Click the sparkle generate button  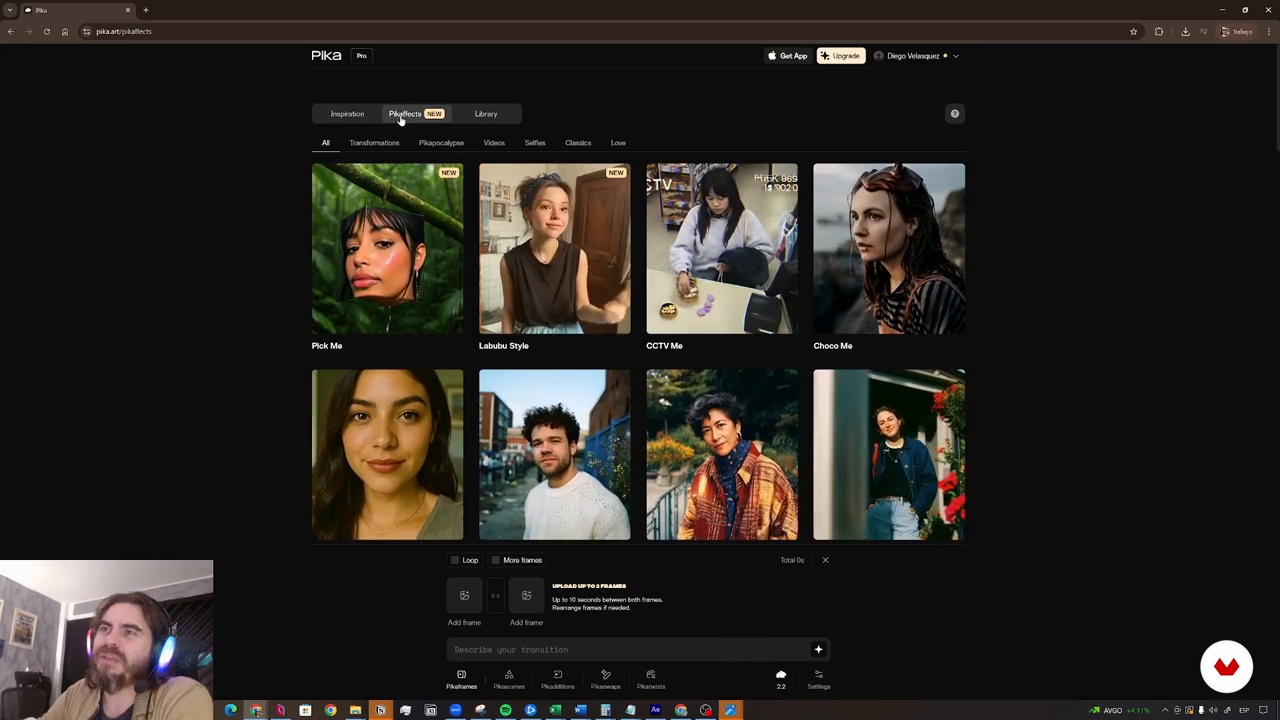coord(818,650)
